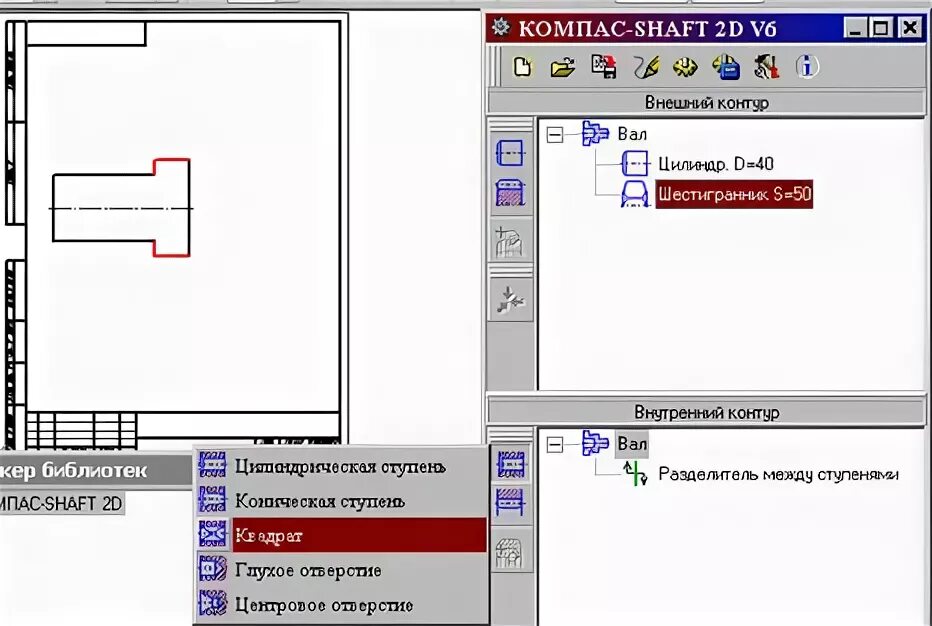Select the Цилиндр. D=40 tree item
This screenshot has width=932, height=626.
716,164
